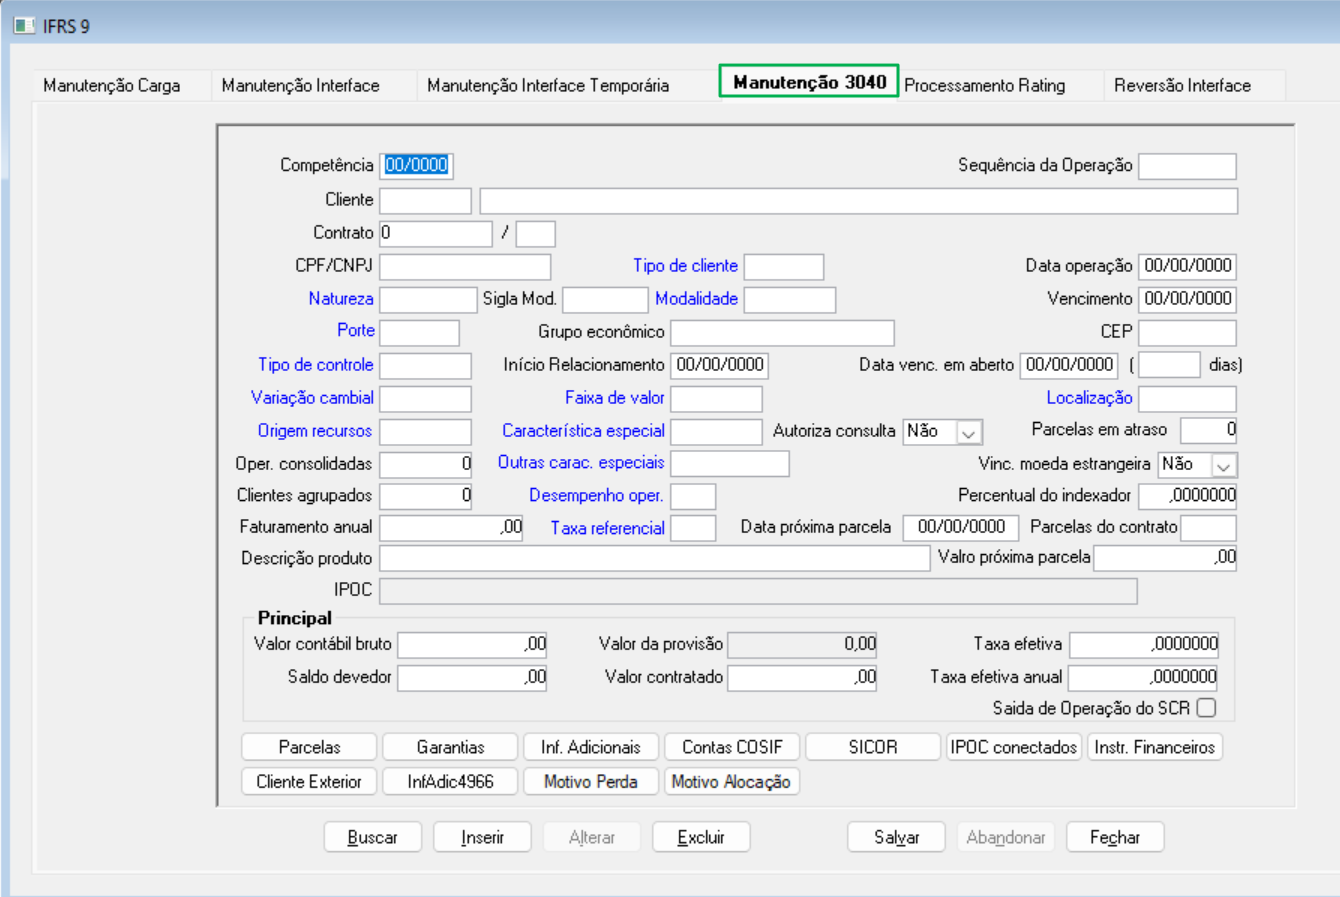Click the Data operação date field
The image size is (1340, 897).
(x=1187, y=267)
